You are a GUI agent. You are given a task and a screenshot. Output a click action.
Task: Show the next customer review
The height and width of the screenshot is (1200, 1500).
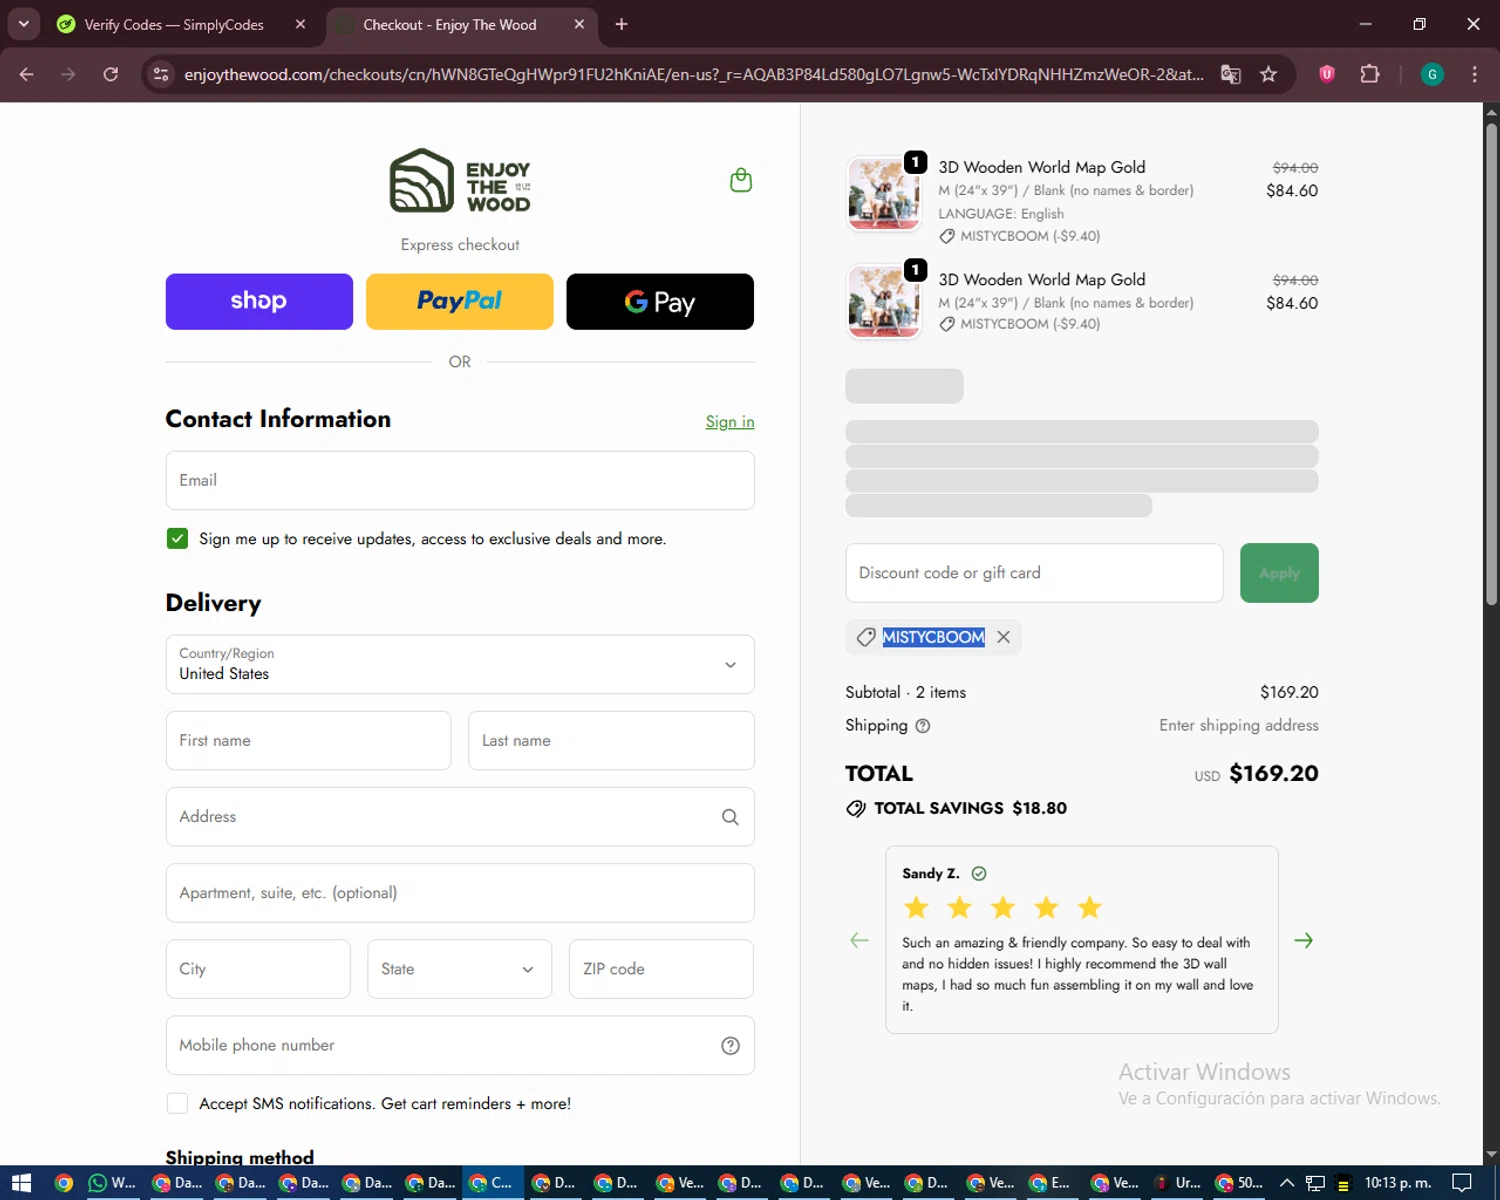pyautogui.click(x=1303, y=940)
